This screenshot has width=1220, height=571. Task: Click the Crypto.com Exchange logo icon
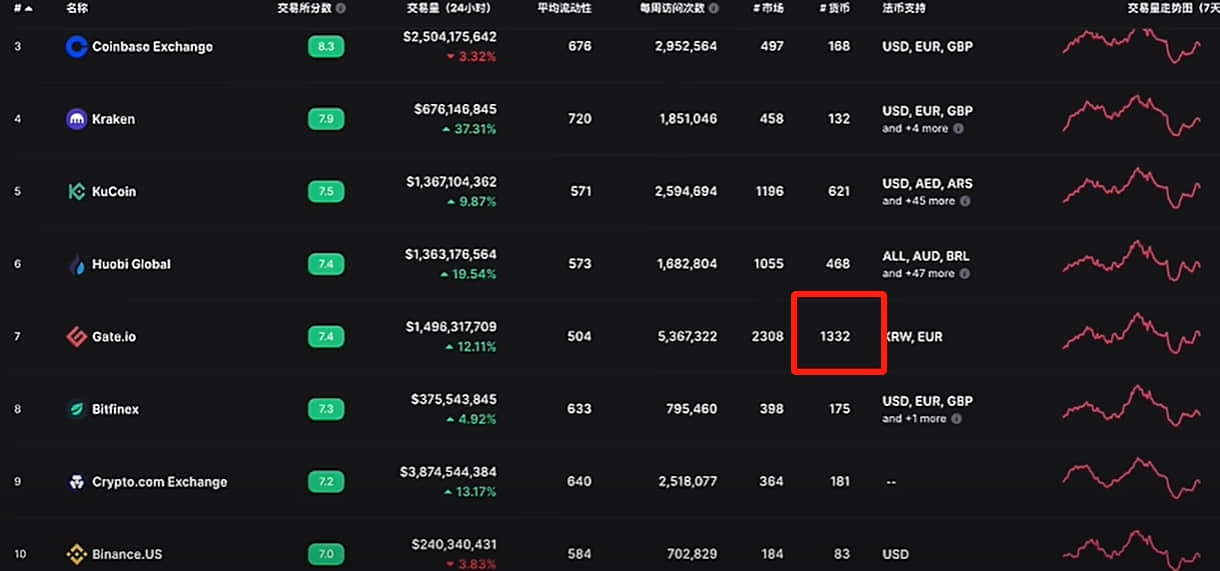click(x=76, y=482)
